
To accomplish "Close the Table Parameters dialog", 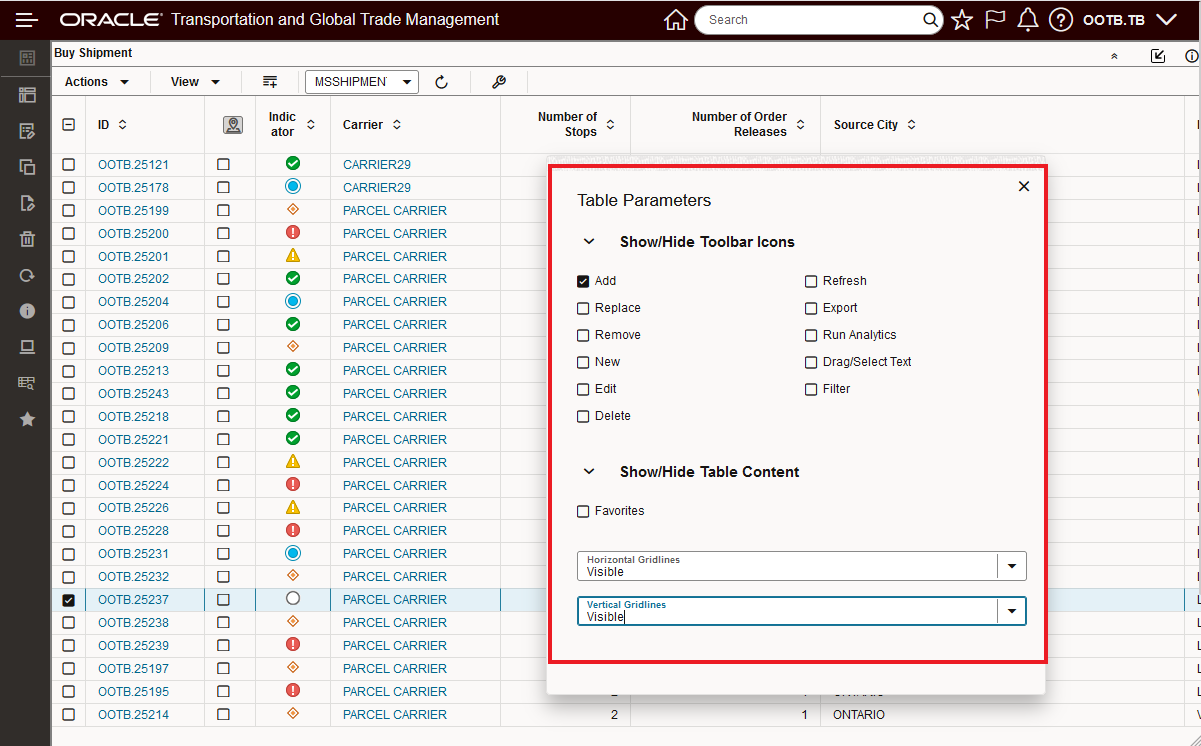I will [x=1024, y=186].
